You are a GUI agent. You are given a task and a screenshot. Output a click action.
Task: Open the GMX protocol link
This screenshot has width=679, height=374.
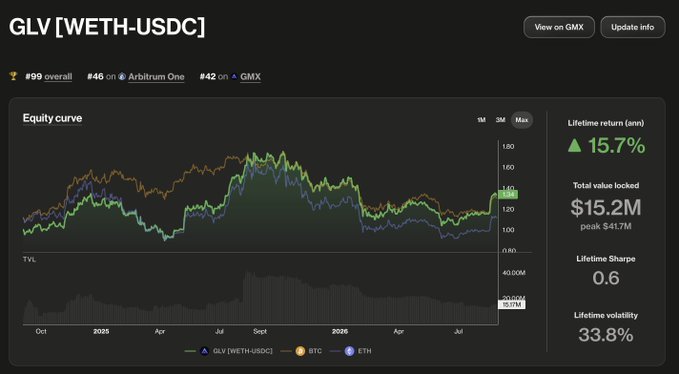tap(250, 77)
